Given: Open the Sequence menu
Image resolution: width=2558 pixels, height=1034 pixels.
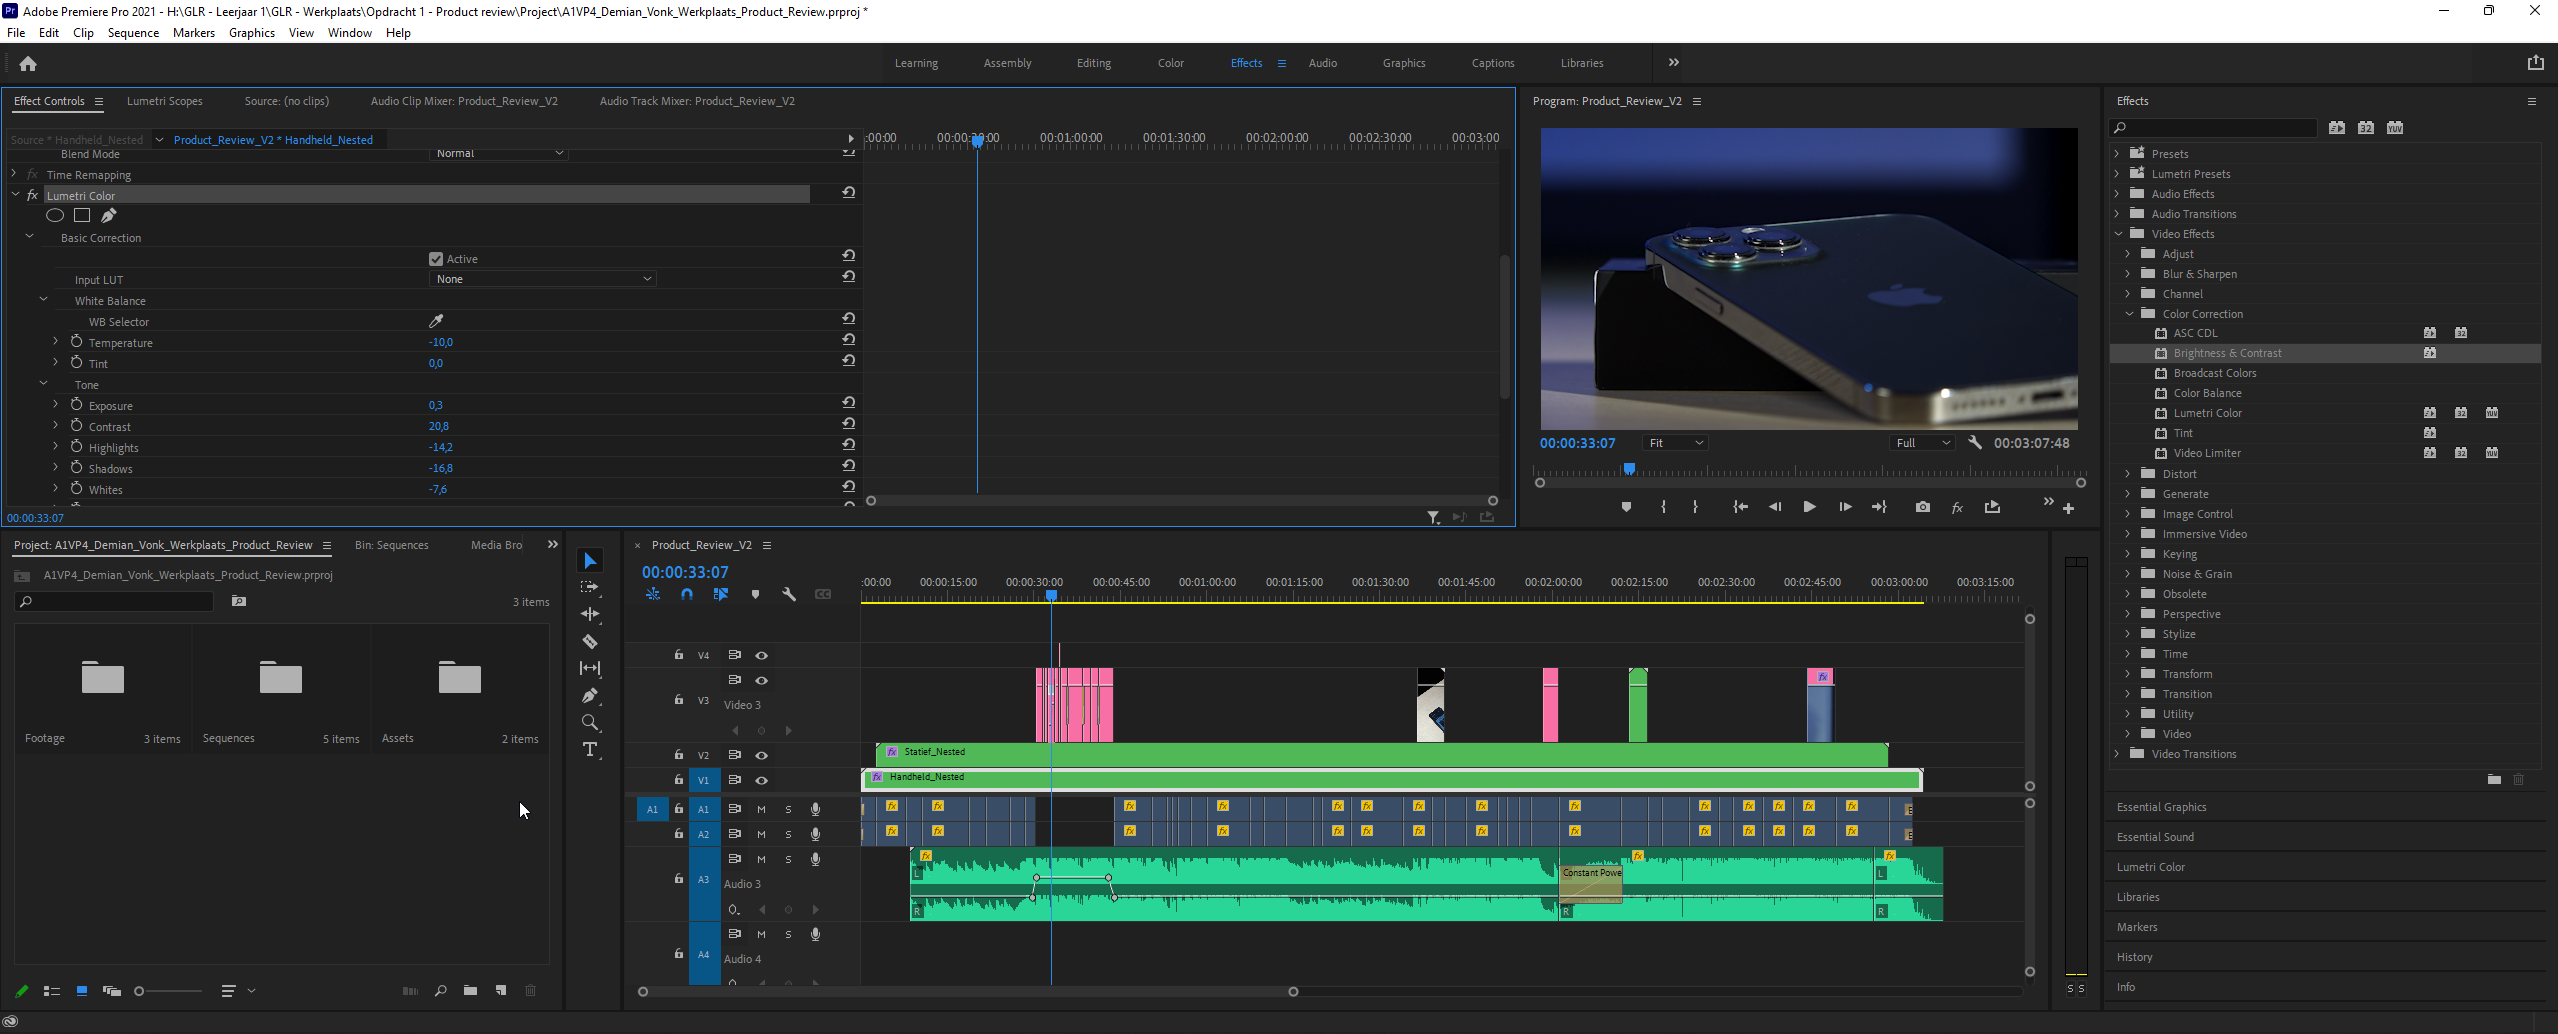Looking at the screenshot, I should click(x=133, y=33).
